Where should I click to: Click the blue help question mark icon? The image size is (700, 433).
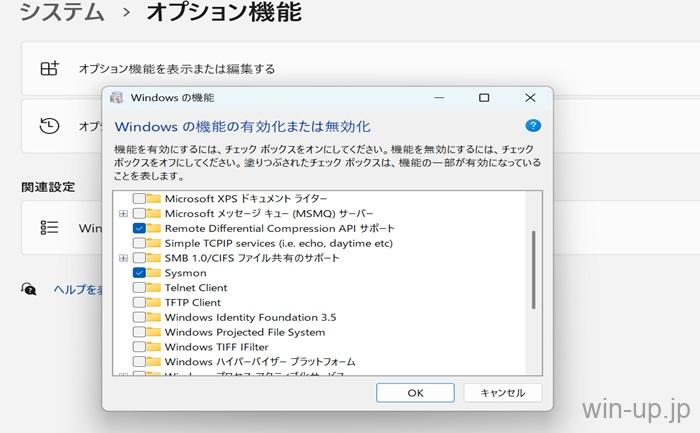coord(533,126)
